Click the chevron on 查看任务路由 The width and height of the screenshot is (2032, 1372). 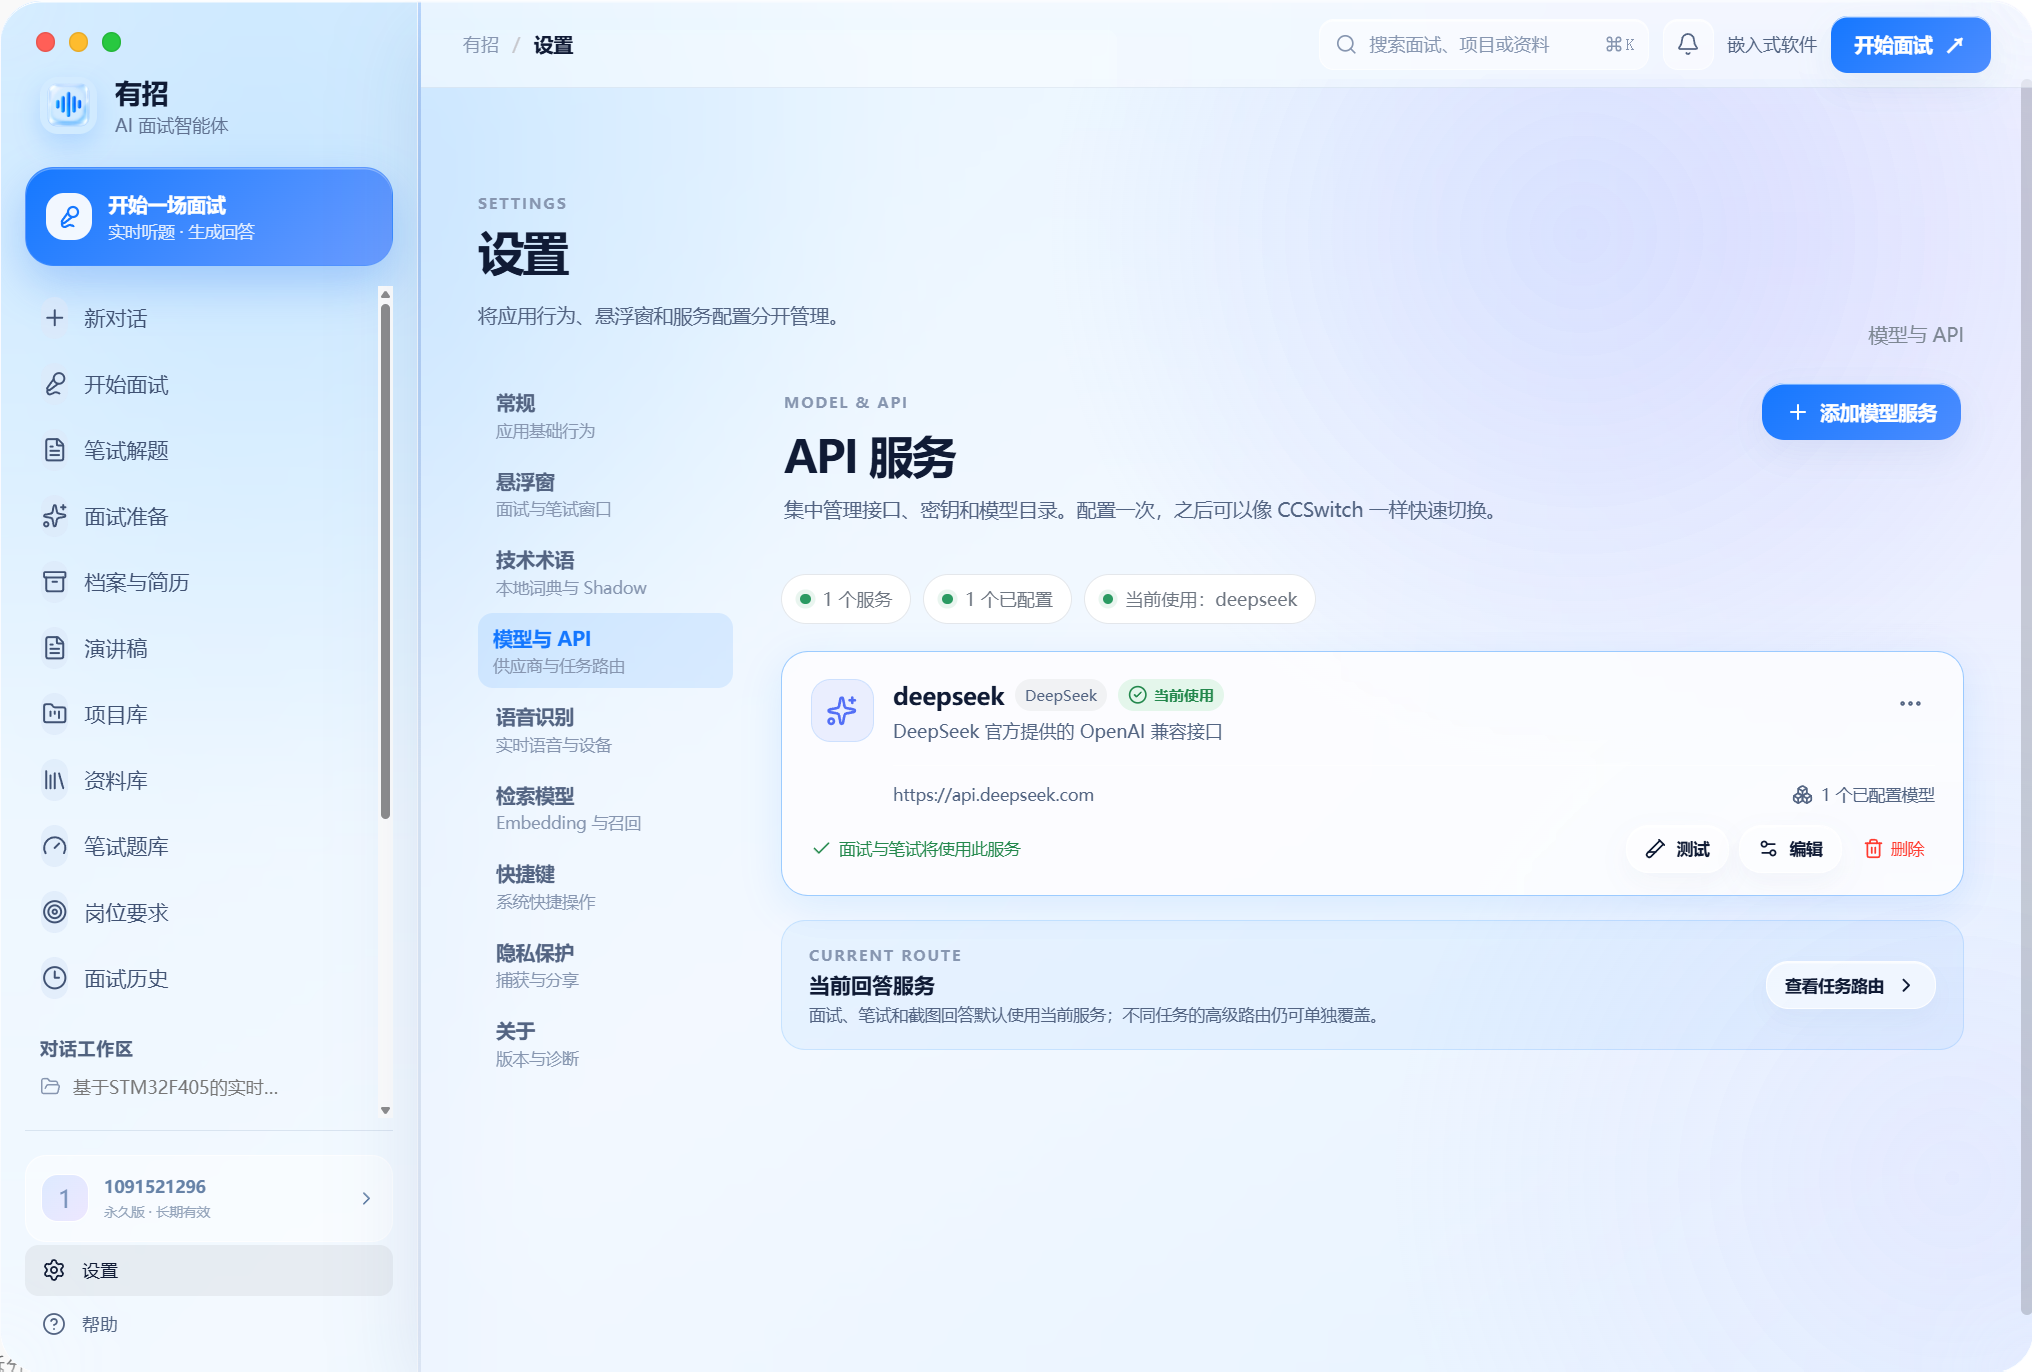click(1906, 986)
